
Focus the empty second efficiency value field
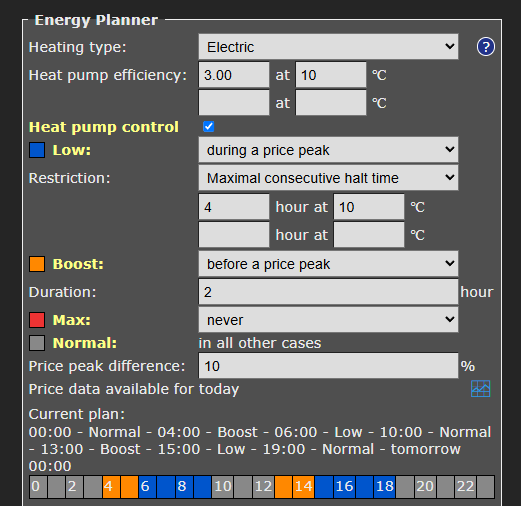point(234,103)
